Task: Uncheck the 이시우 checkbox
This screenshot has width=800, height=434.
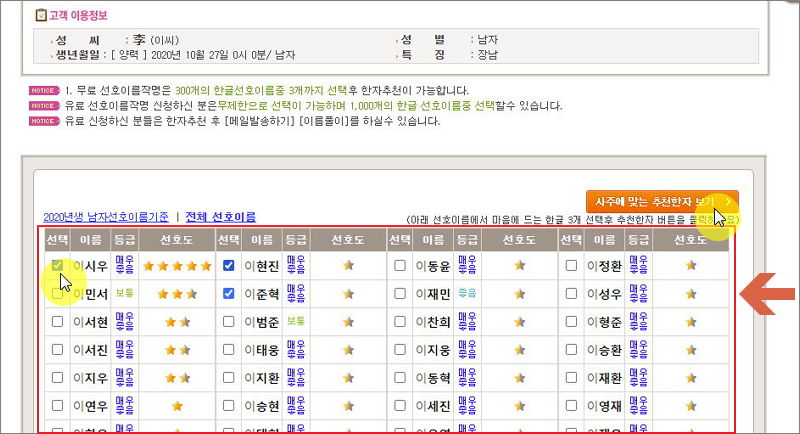Action: tap(57, 265)
